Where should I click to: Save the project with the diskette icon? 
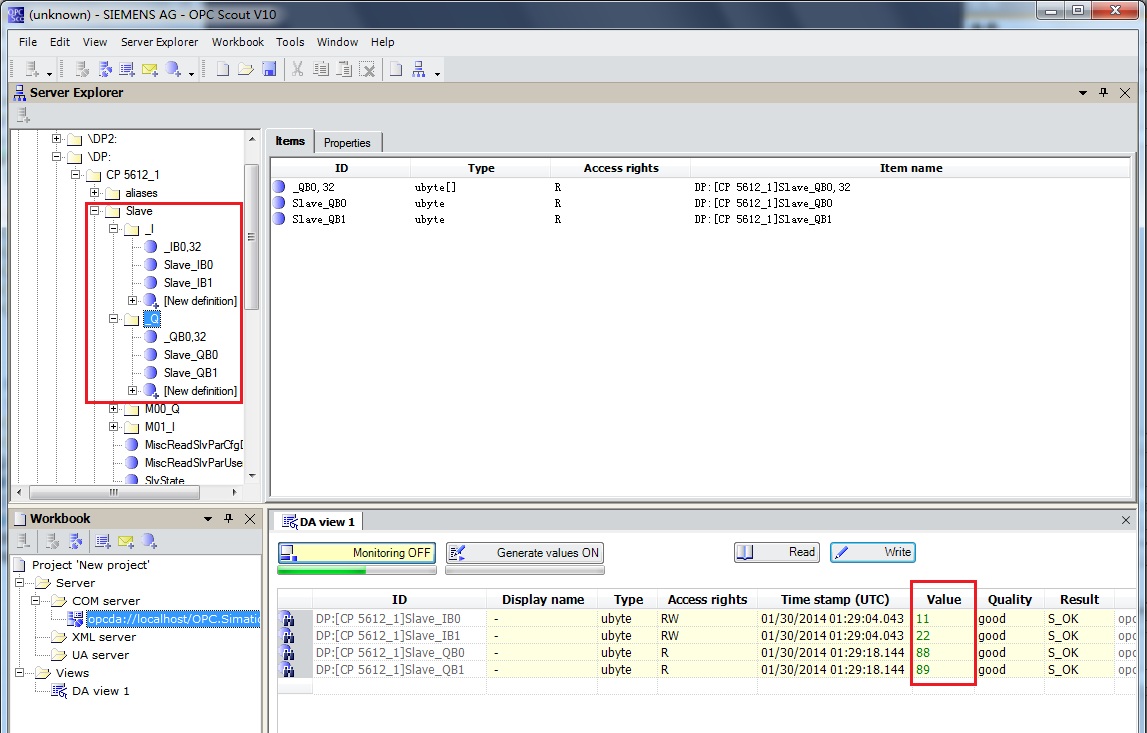click(x=270, y=68)
